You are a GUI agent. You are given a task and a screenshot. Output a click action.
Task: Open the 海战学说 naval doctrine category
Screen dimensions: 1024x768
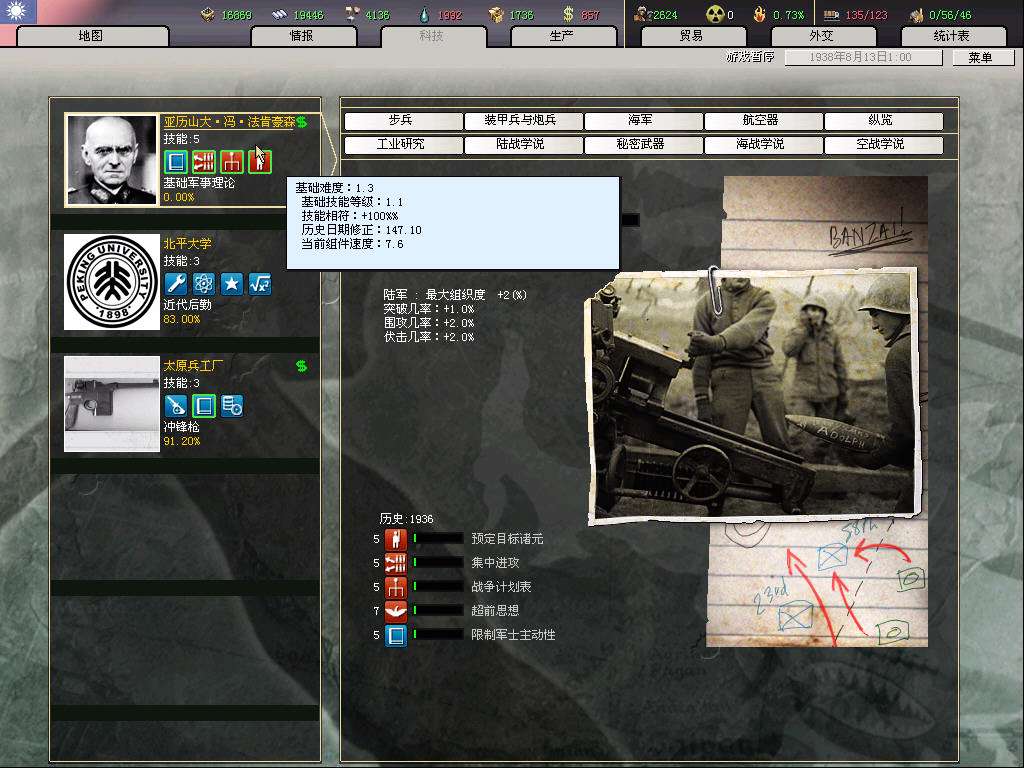pyautogui.click(x=763, y=145)
